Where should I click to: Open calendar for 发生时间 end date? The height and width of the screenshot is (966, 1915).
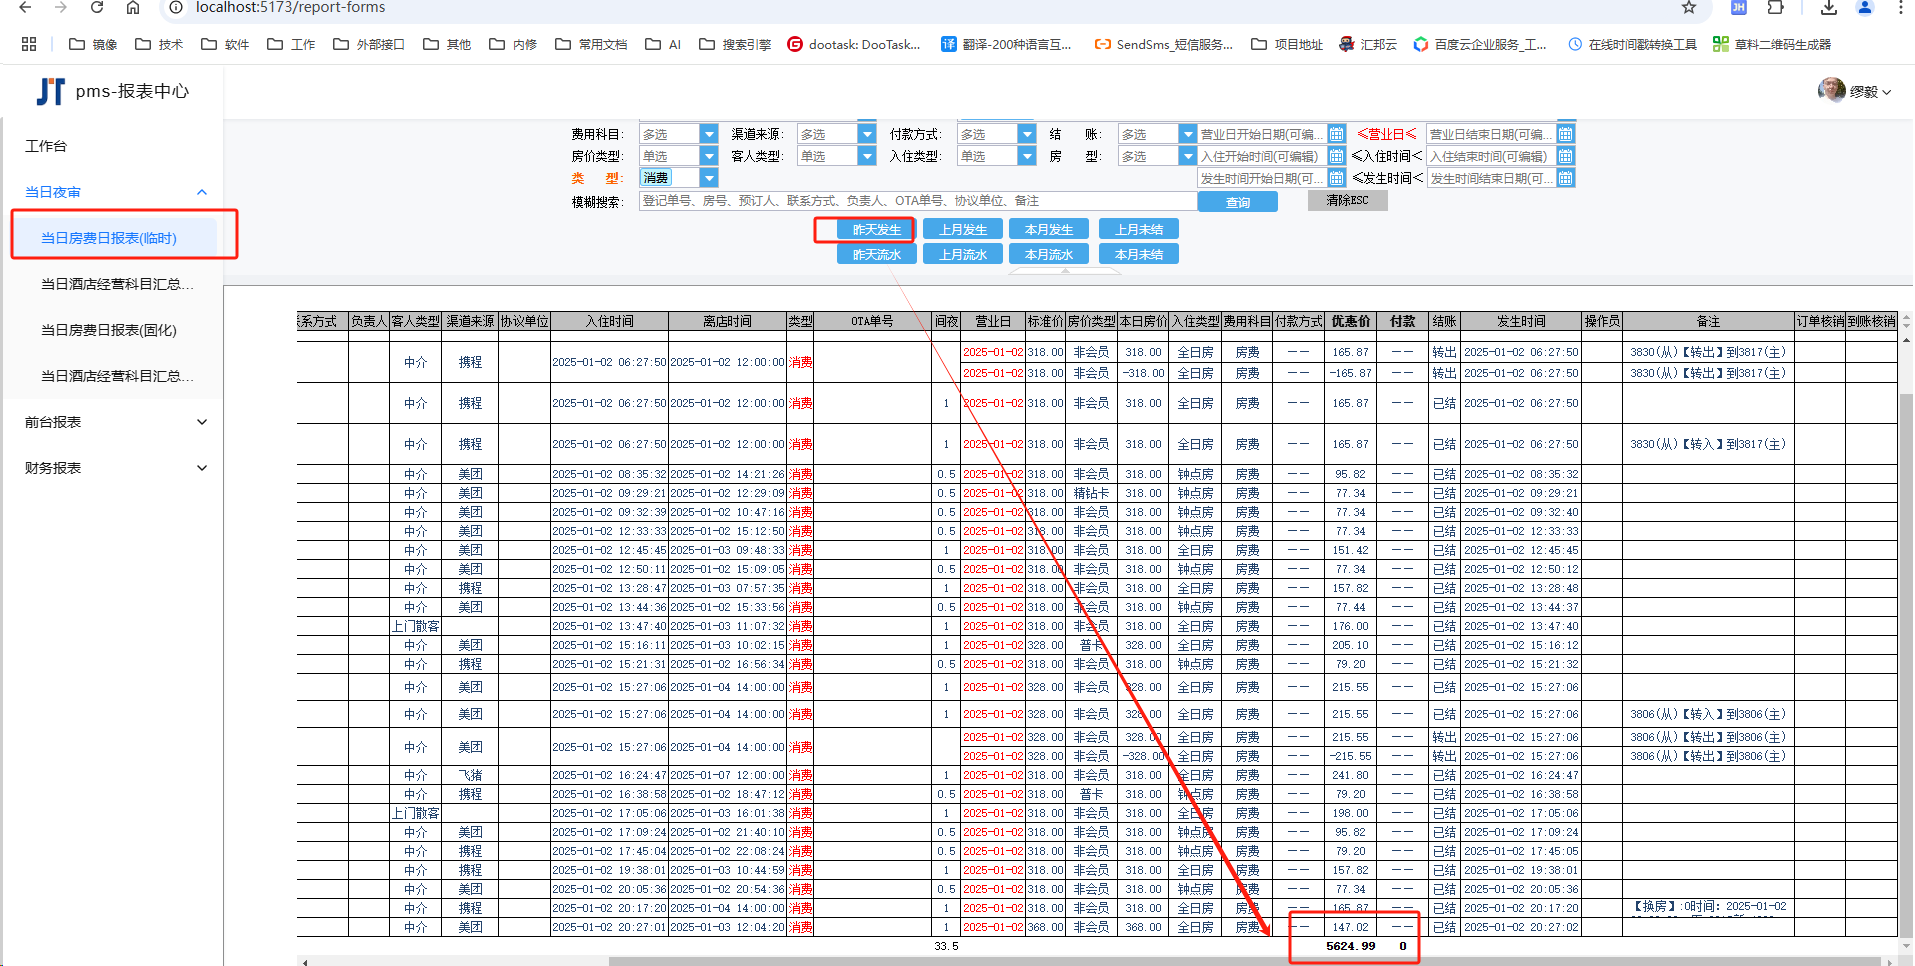click(x=1565, y=178)
